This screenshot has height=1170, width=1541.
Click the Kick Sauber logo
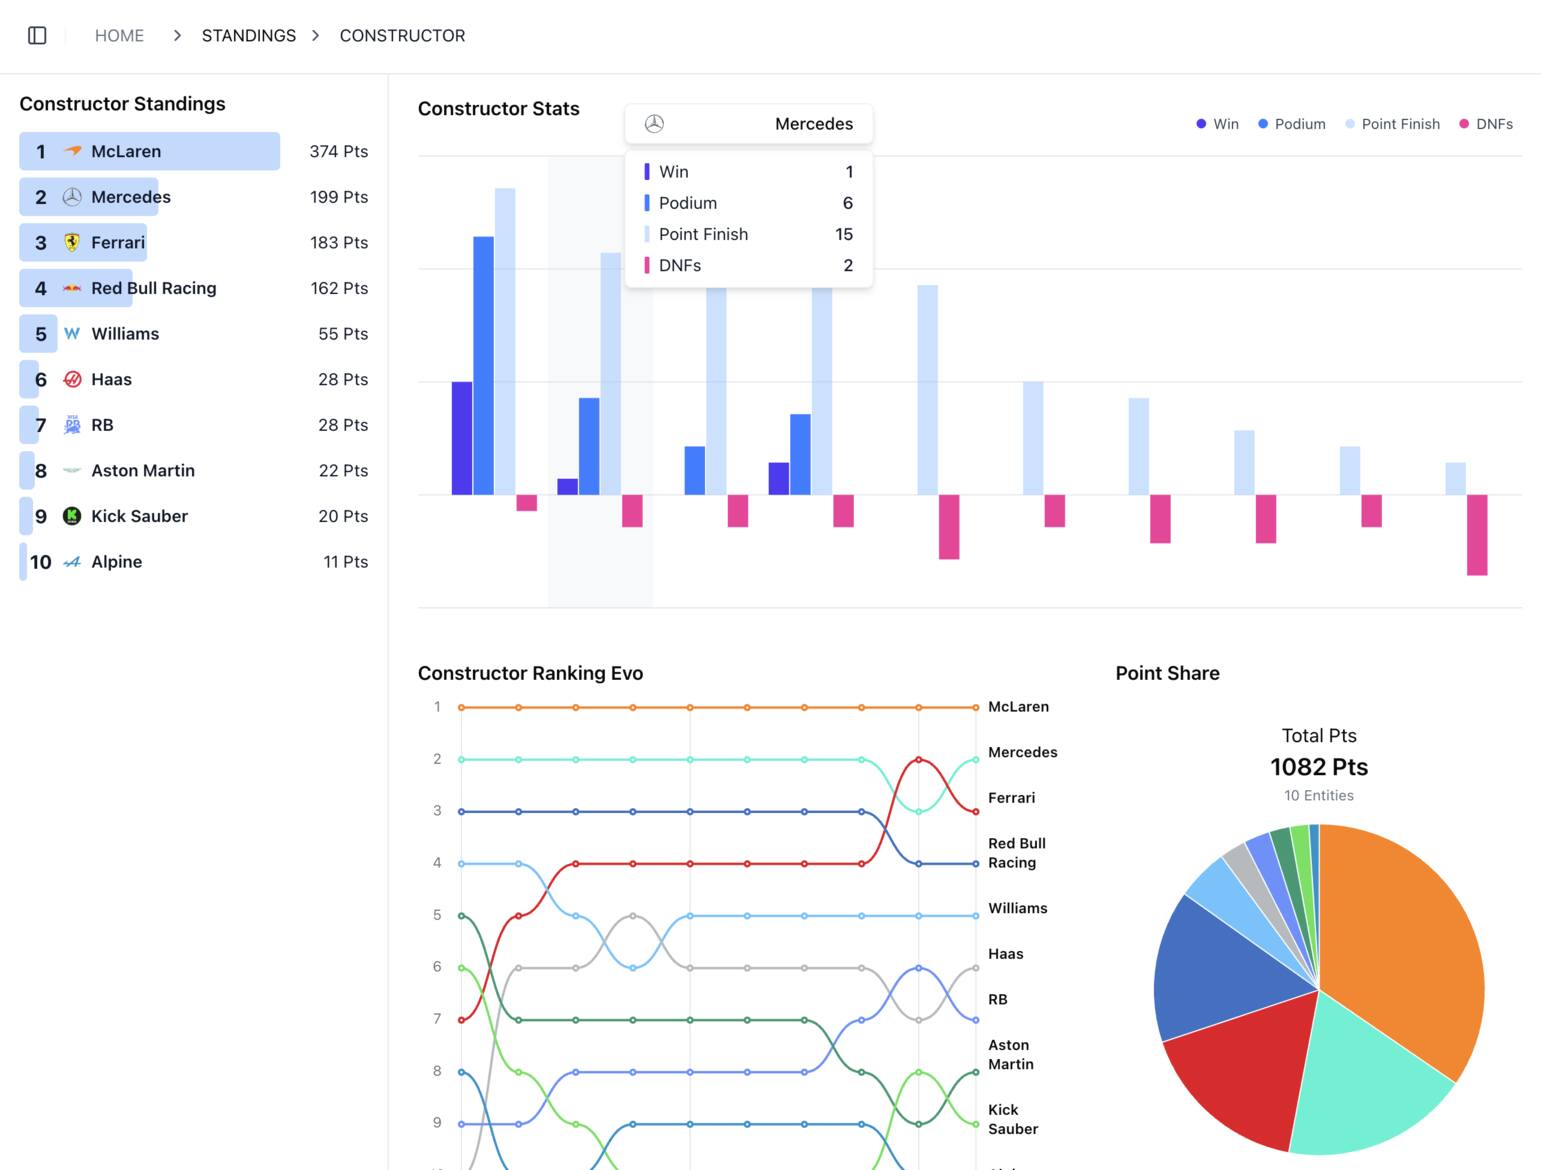point(72,516)
